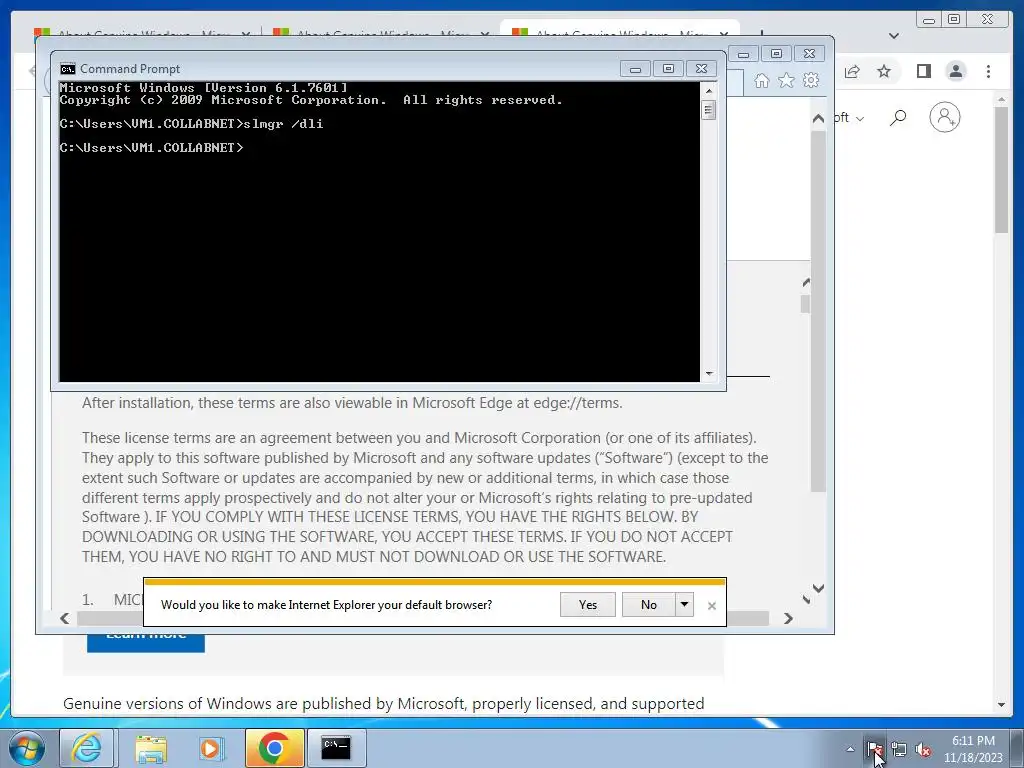Open Windows Explorer from the taskbar

[x=151, y=748]
